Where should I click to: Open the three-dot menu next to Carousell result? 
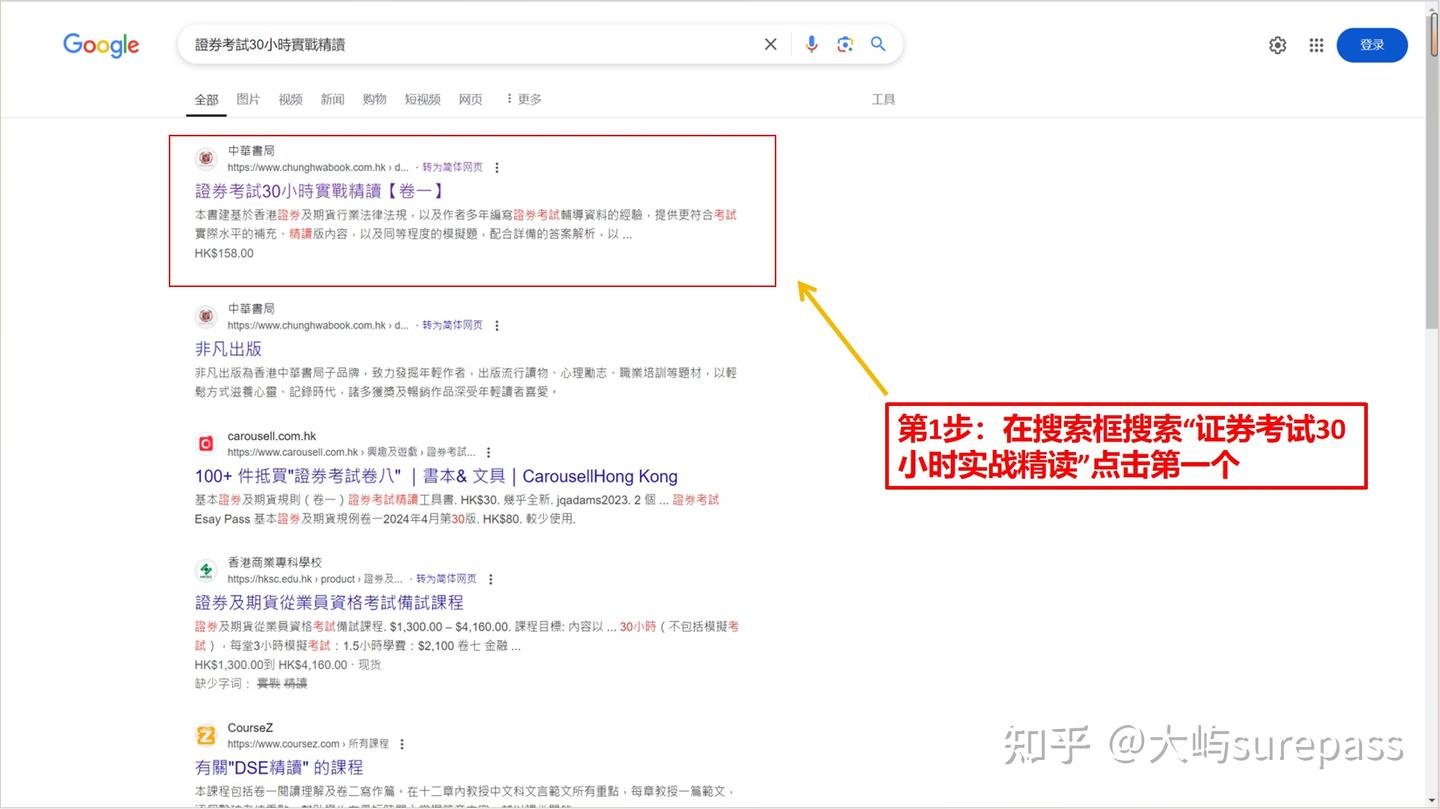coord(489,451)
